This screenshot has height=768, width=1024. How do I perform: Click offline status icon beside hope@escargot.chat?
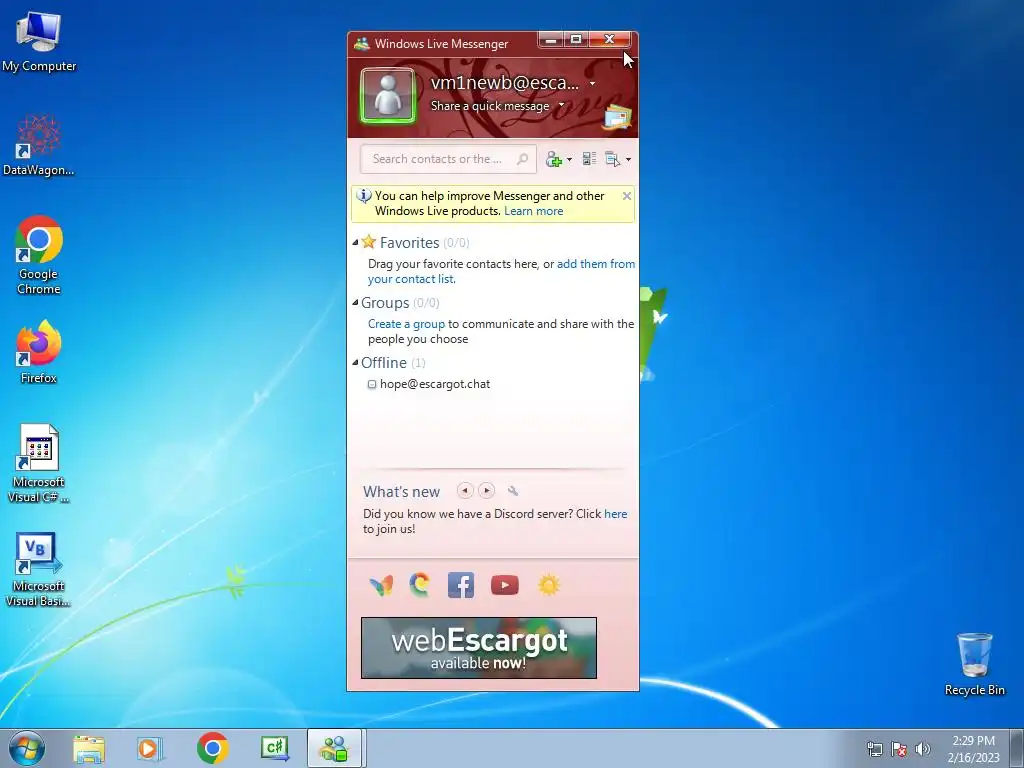pyautogui.click(x=372, y=385)
